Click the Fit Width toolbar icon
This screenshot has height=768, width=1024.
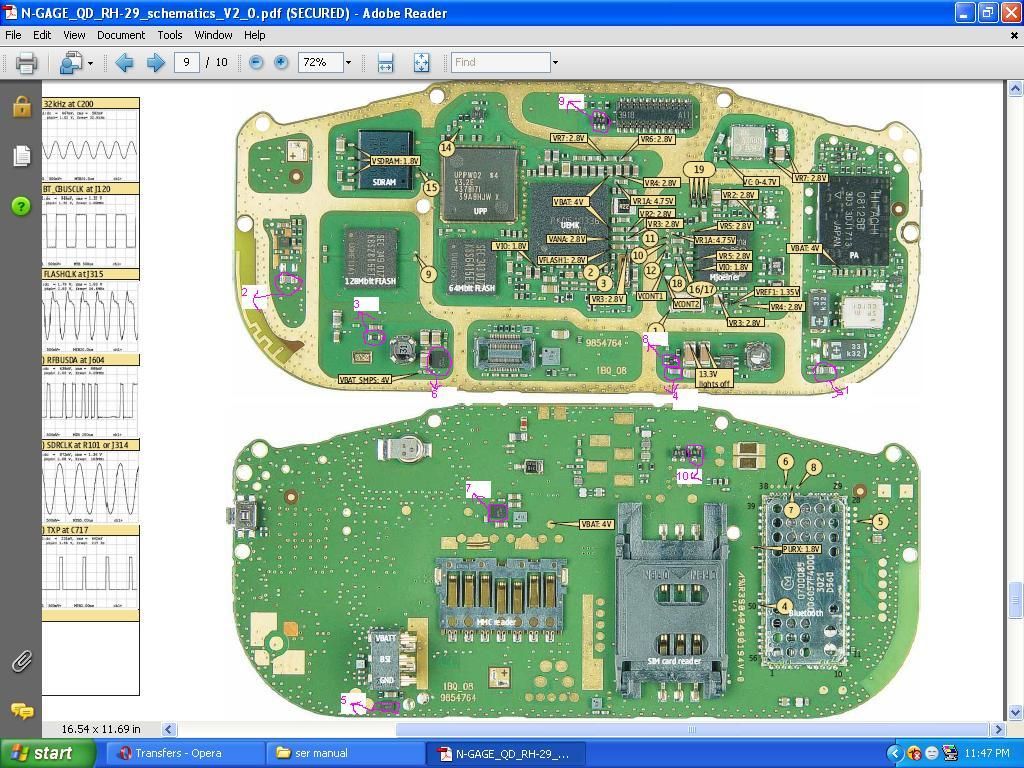385,63
